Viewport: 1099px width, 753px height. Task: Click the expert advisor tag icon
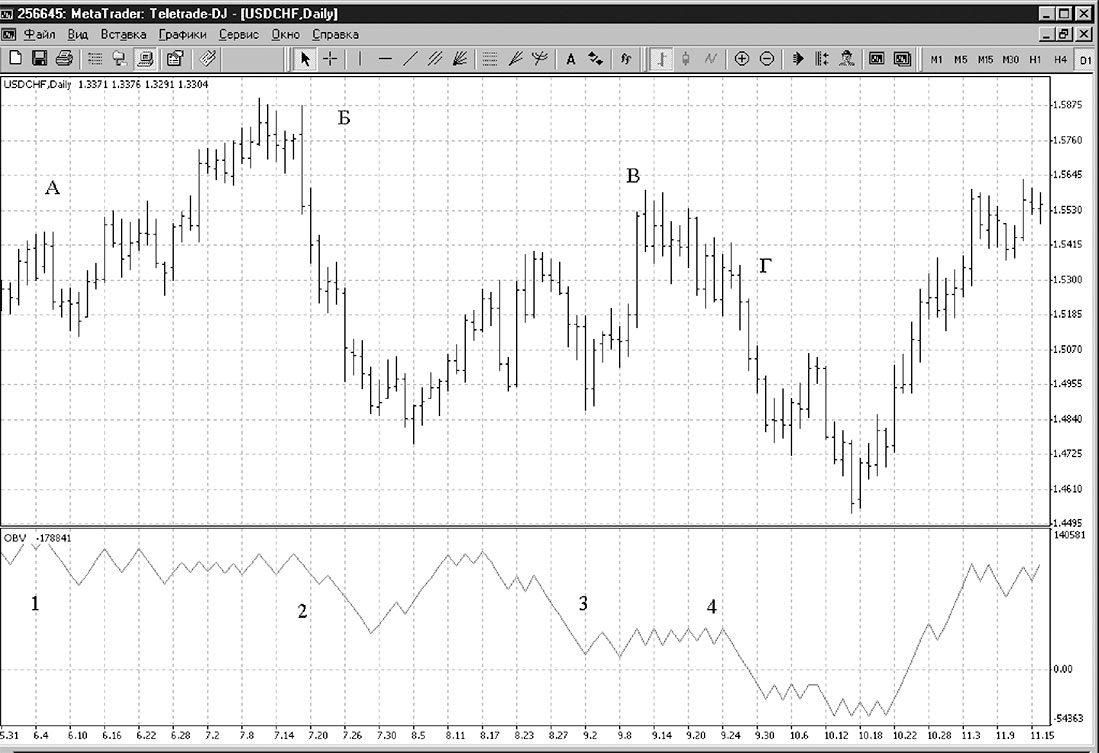[208, 59]
